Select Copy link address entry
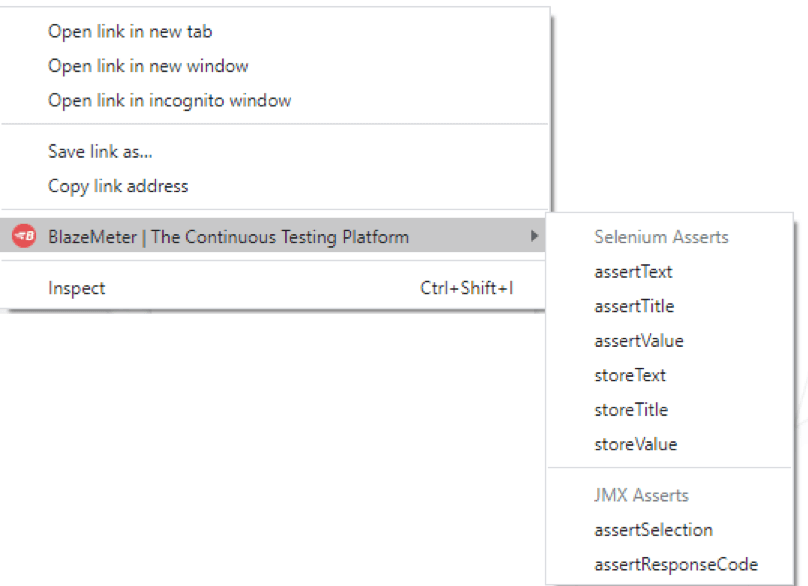This screenshot has height=586, width=808. point(118,186)
